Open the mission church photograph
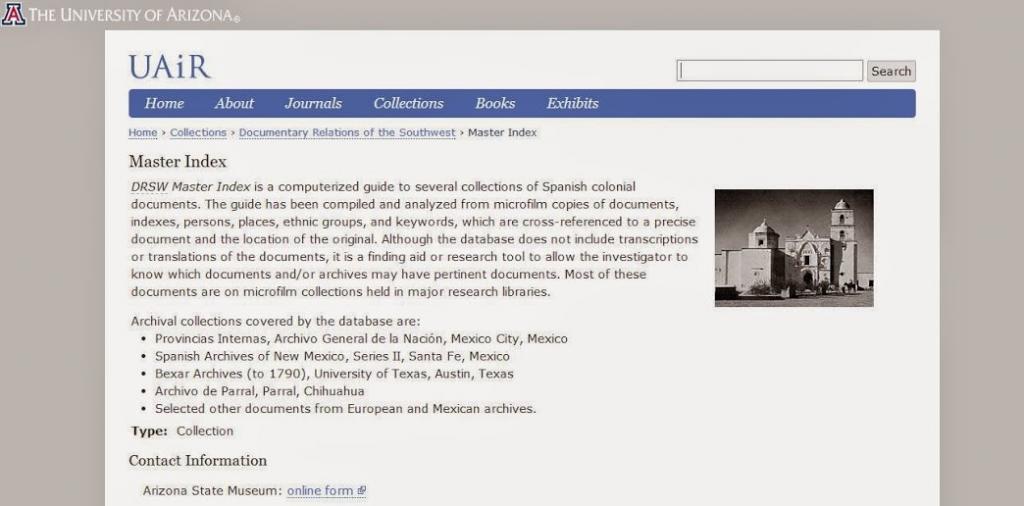The height and width of the screenshot is (506, 1024). point(794,248)
